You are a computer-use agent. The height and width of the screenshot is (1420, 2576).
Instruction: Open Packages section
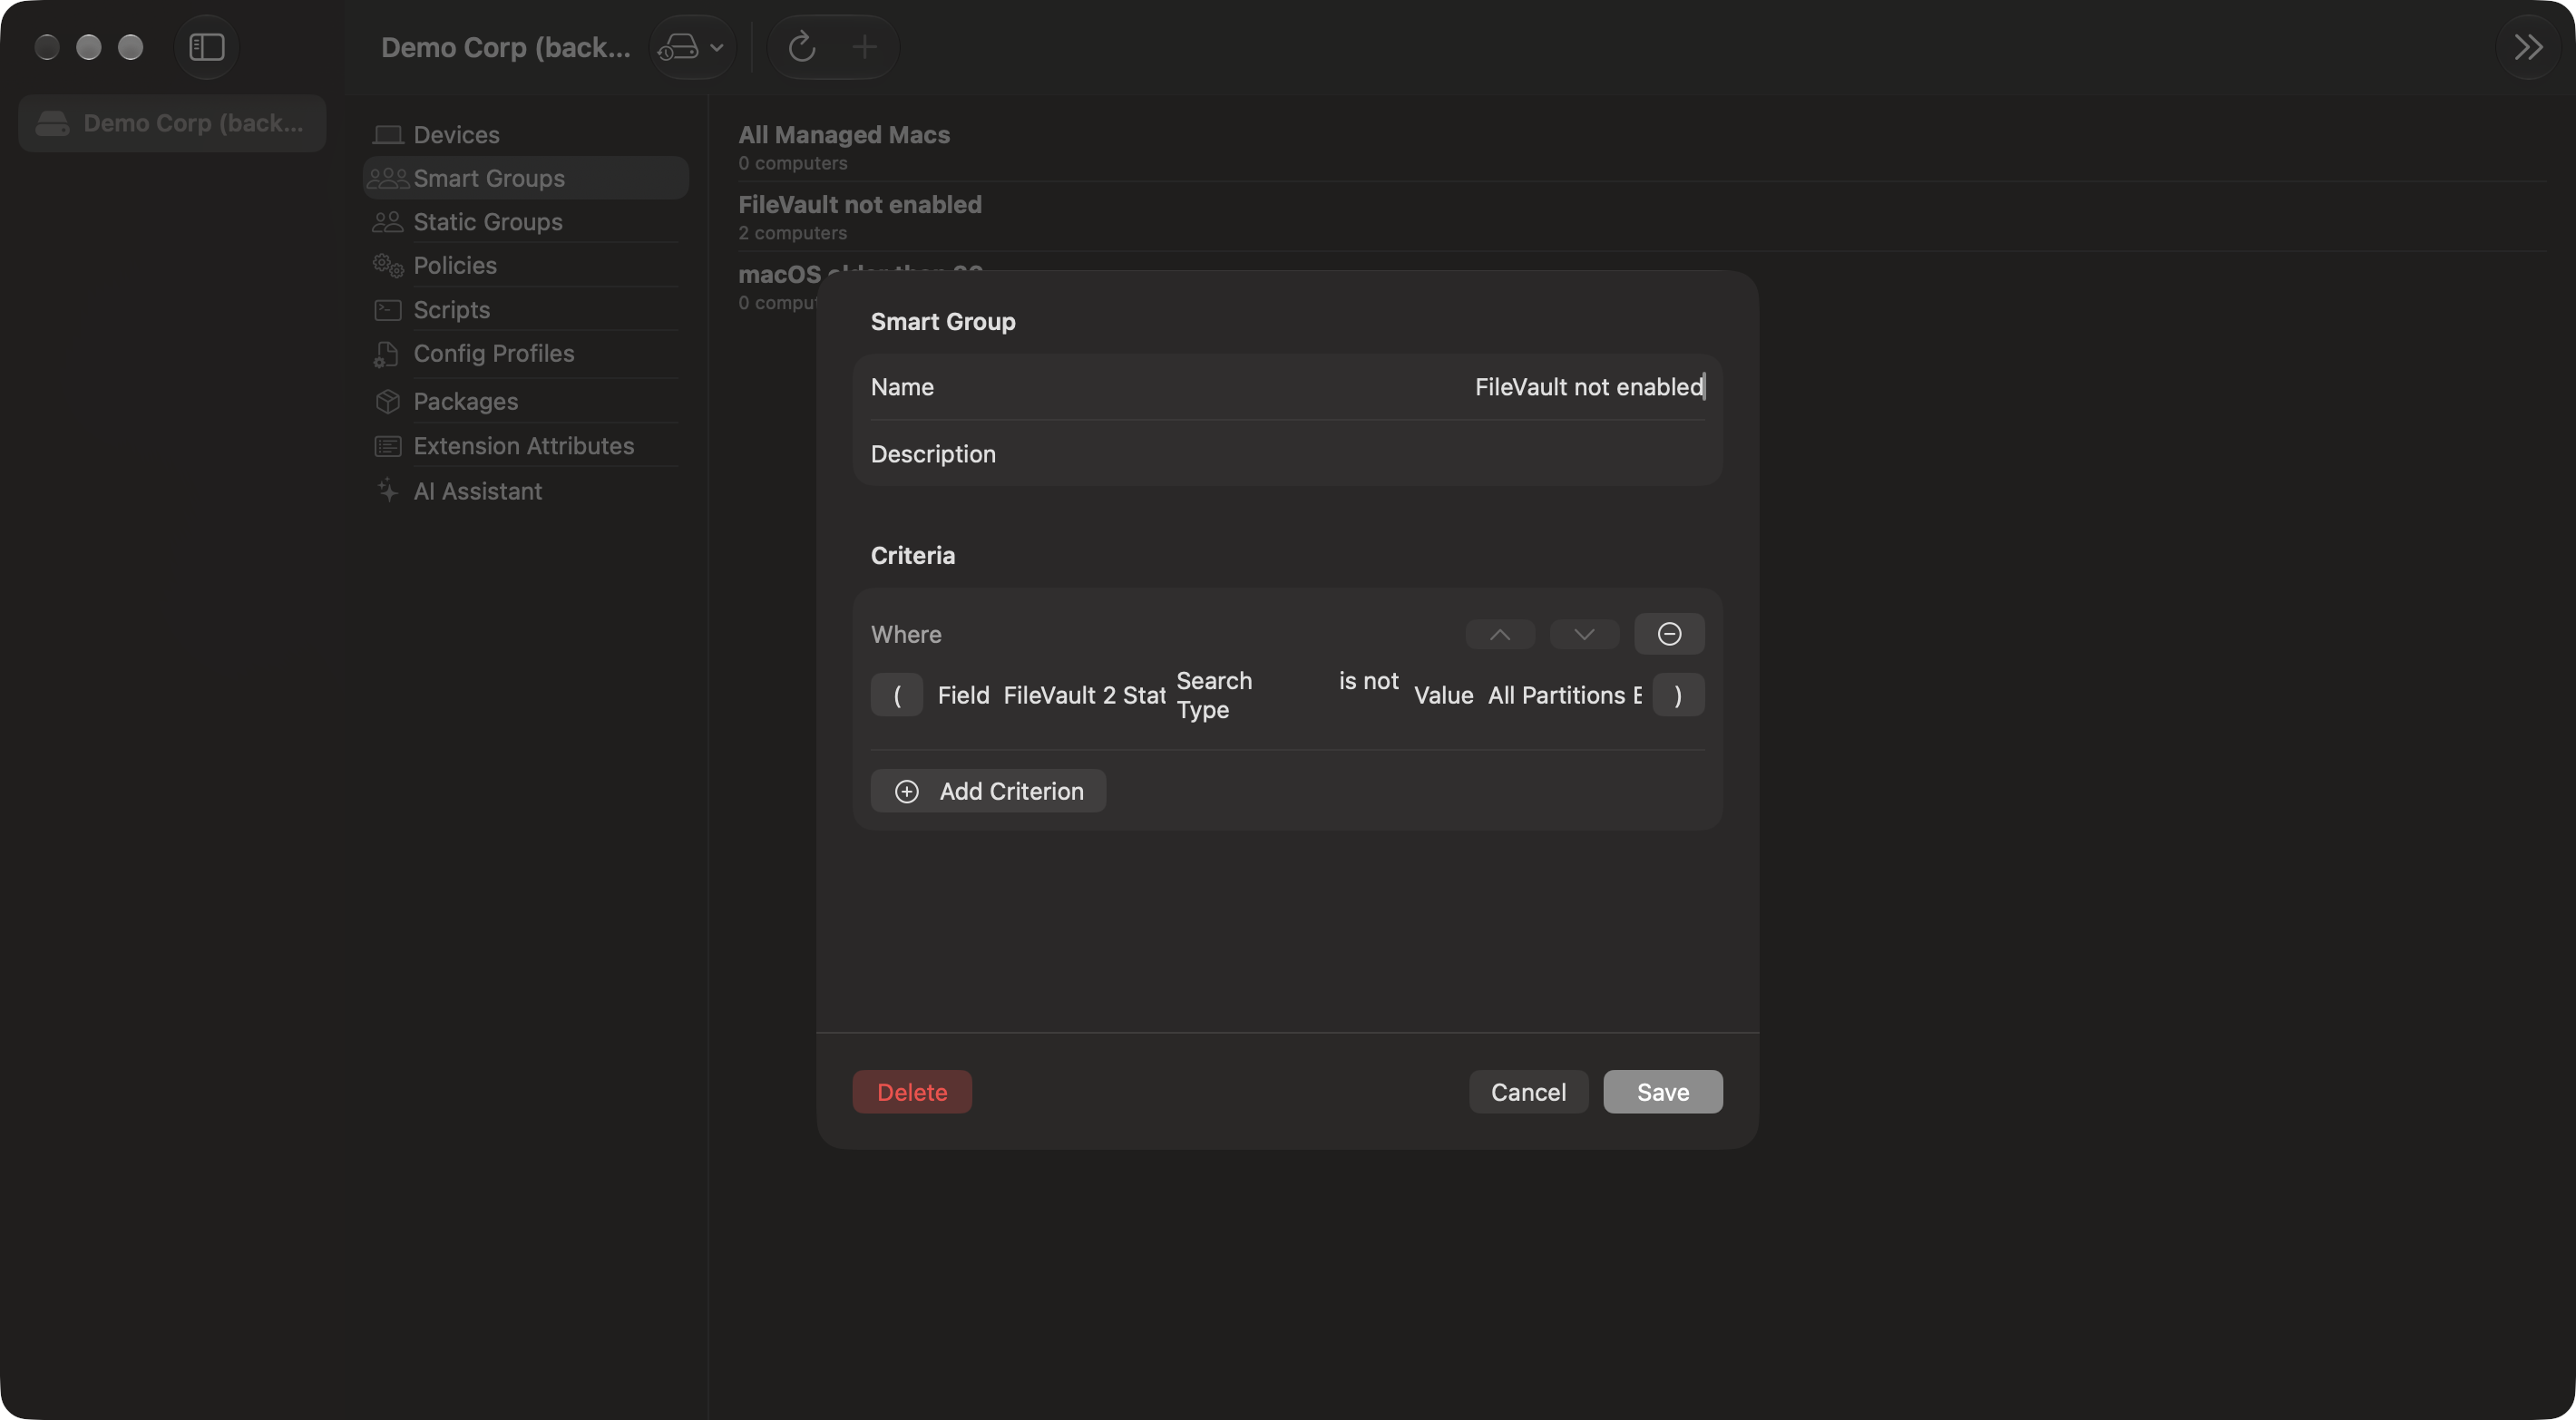pyautogui.click(x=525, y=401)
